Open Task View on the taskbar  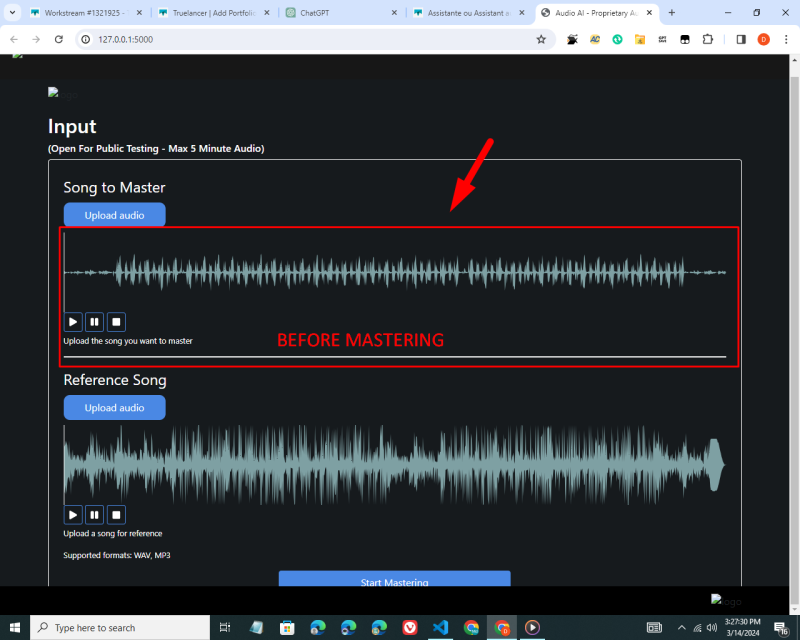(x=225, y=627)
